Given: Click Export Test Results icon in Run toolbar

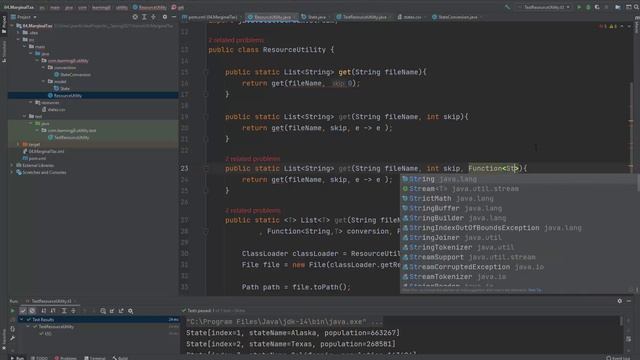Looking at the screenshot, I should tap(121, 311).
